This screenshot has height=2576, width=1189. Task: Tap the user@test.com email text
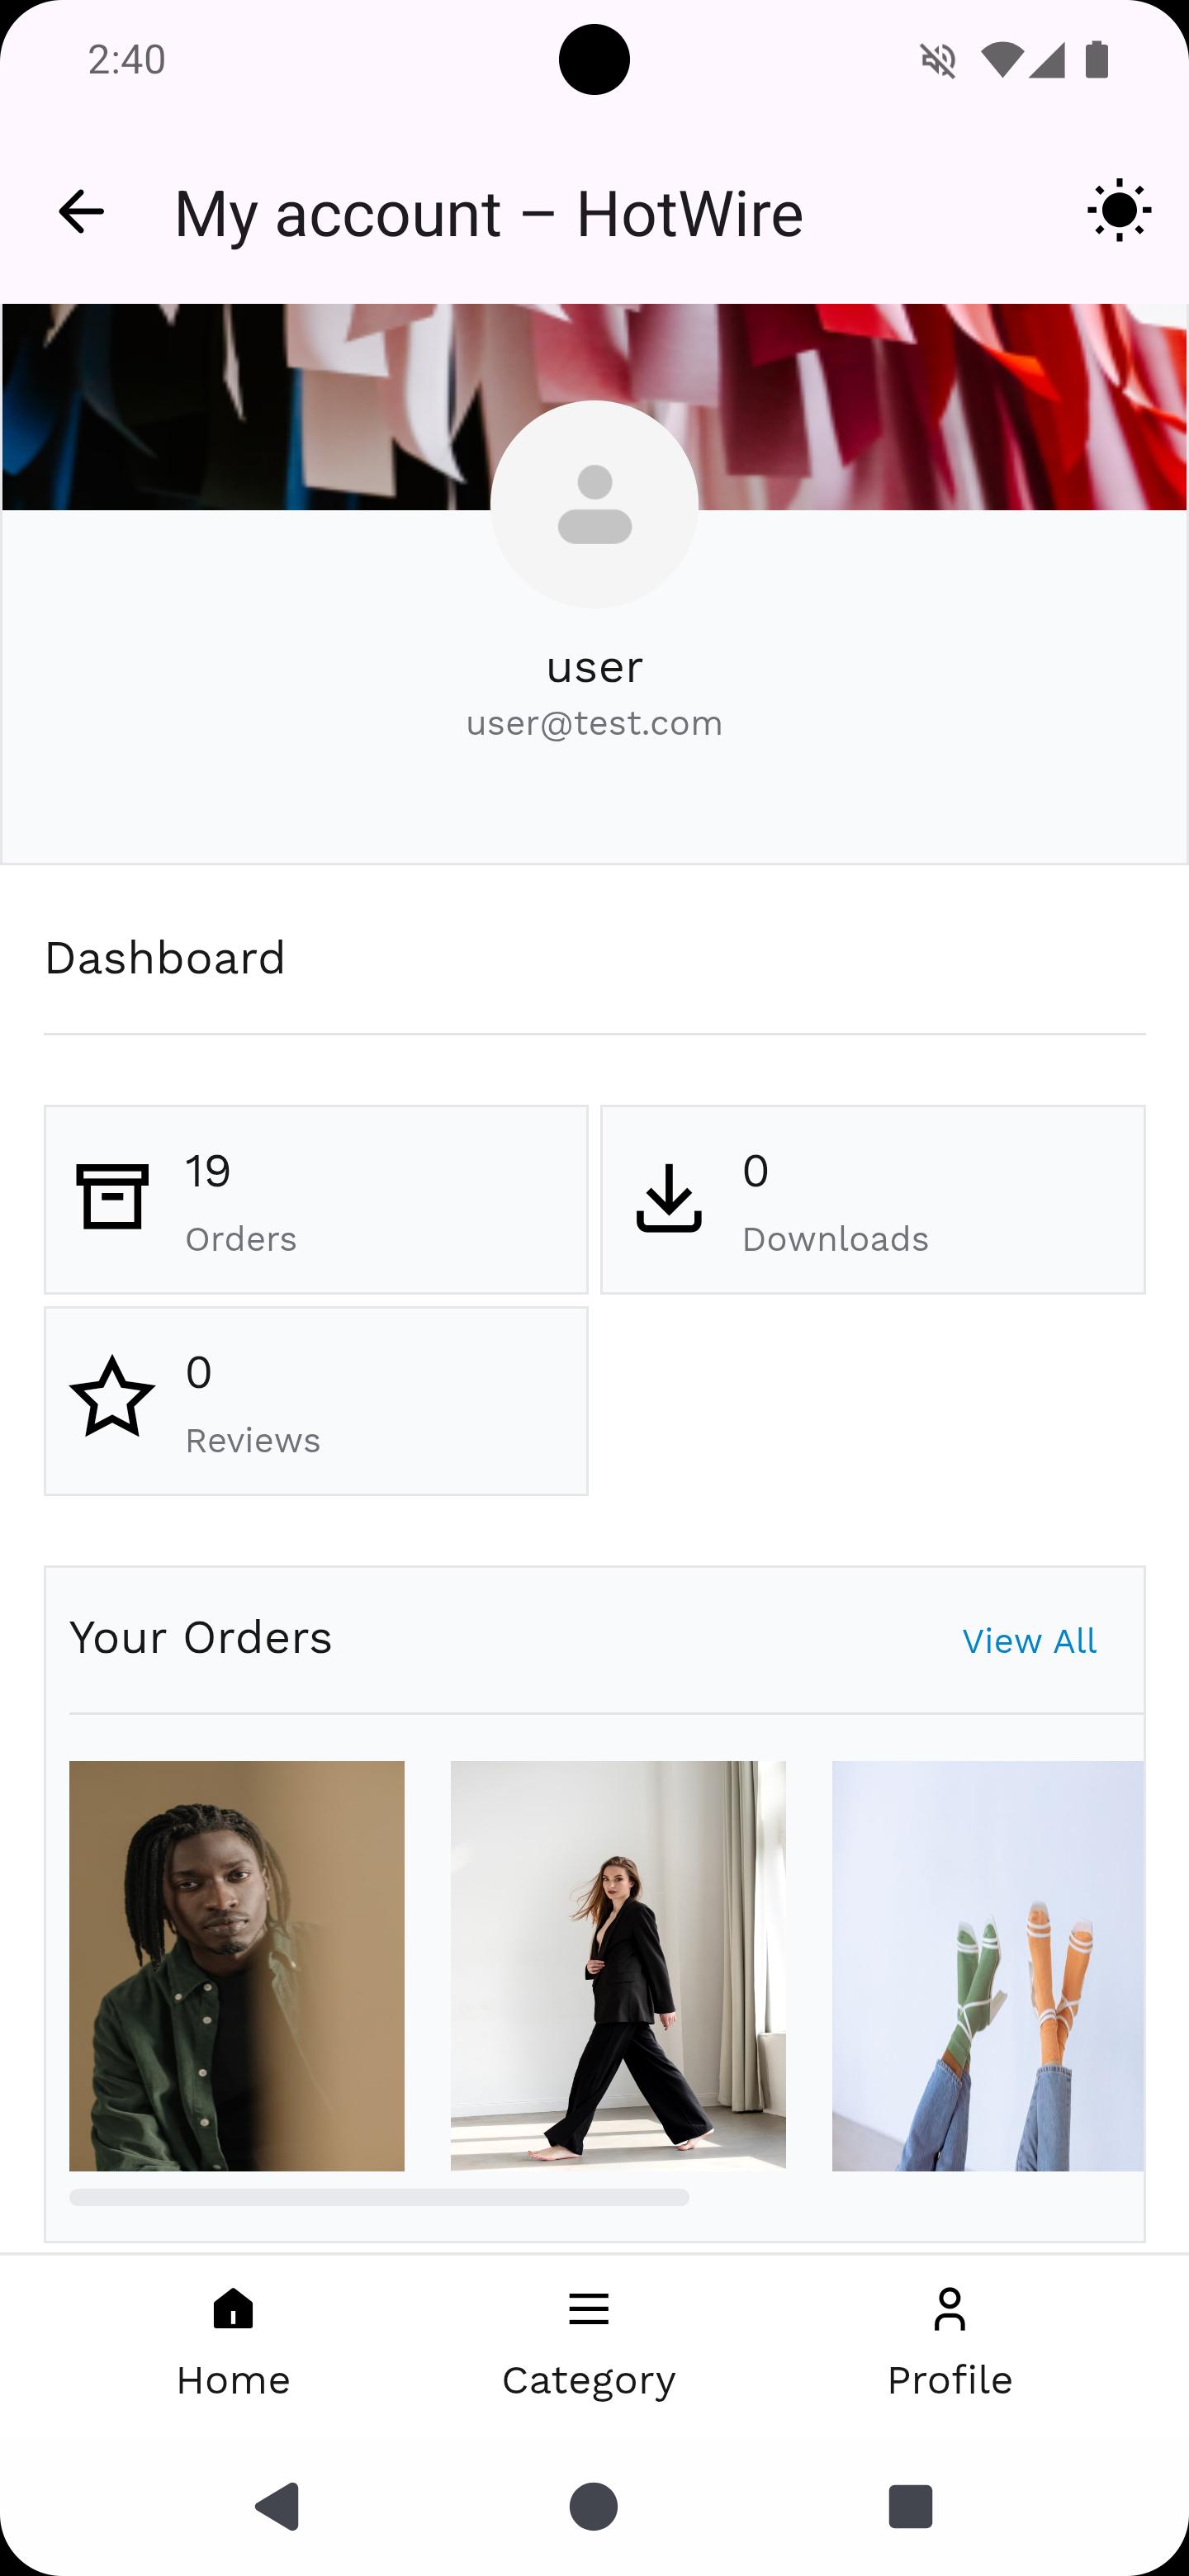[594, 723]
